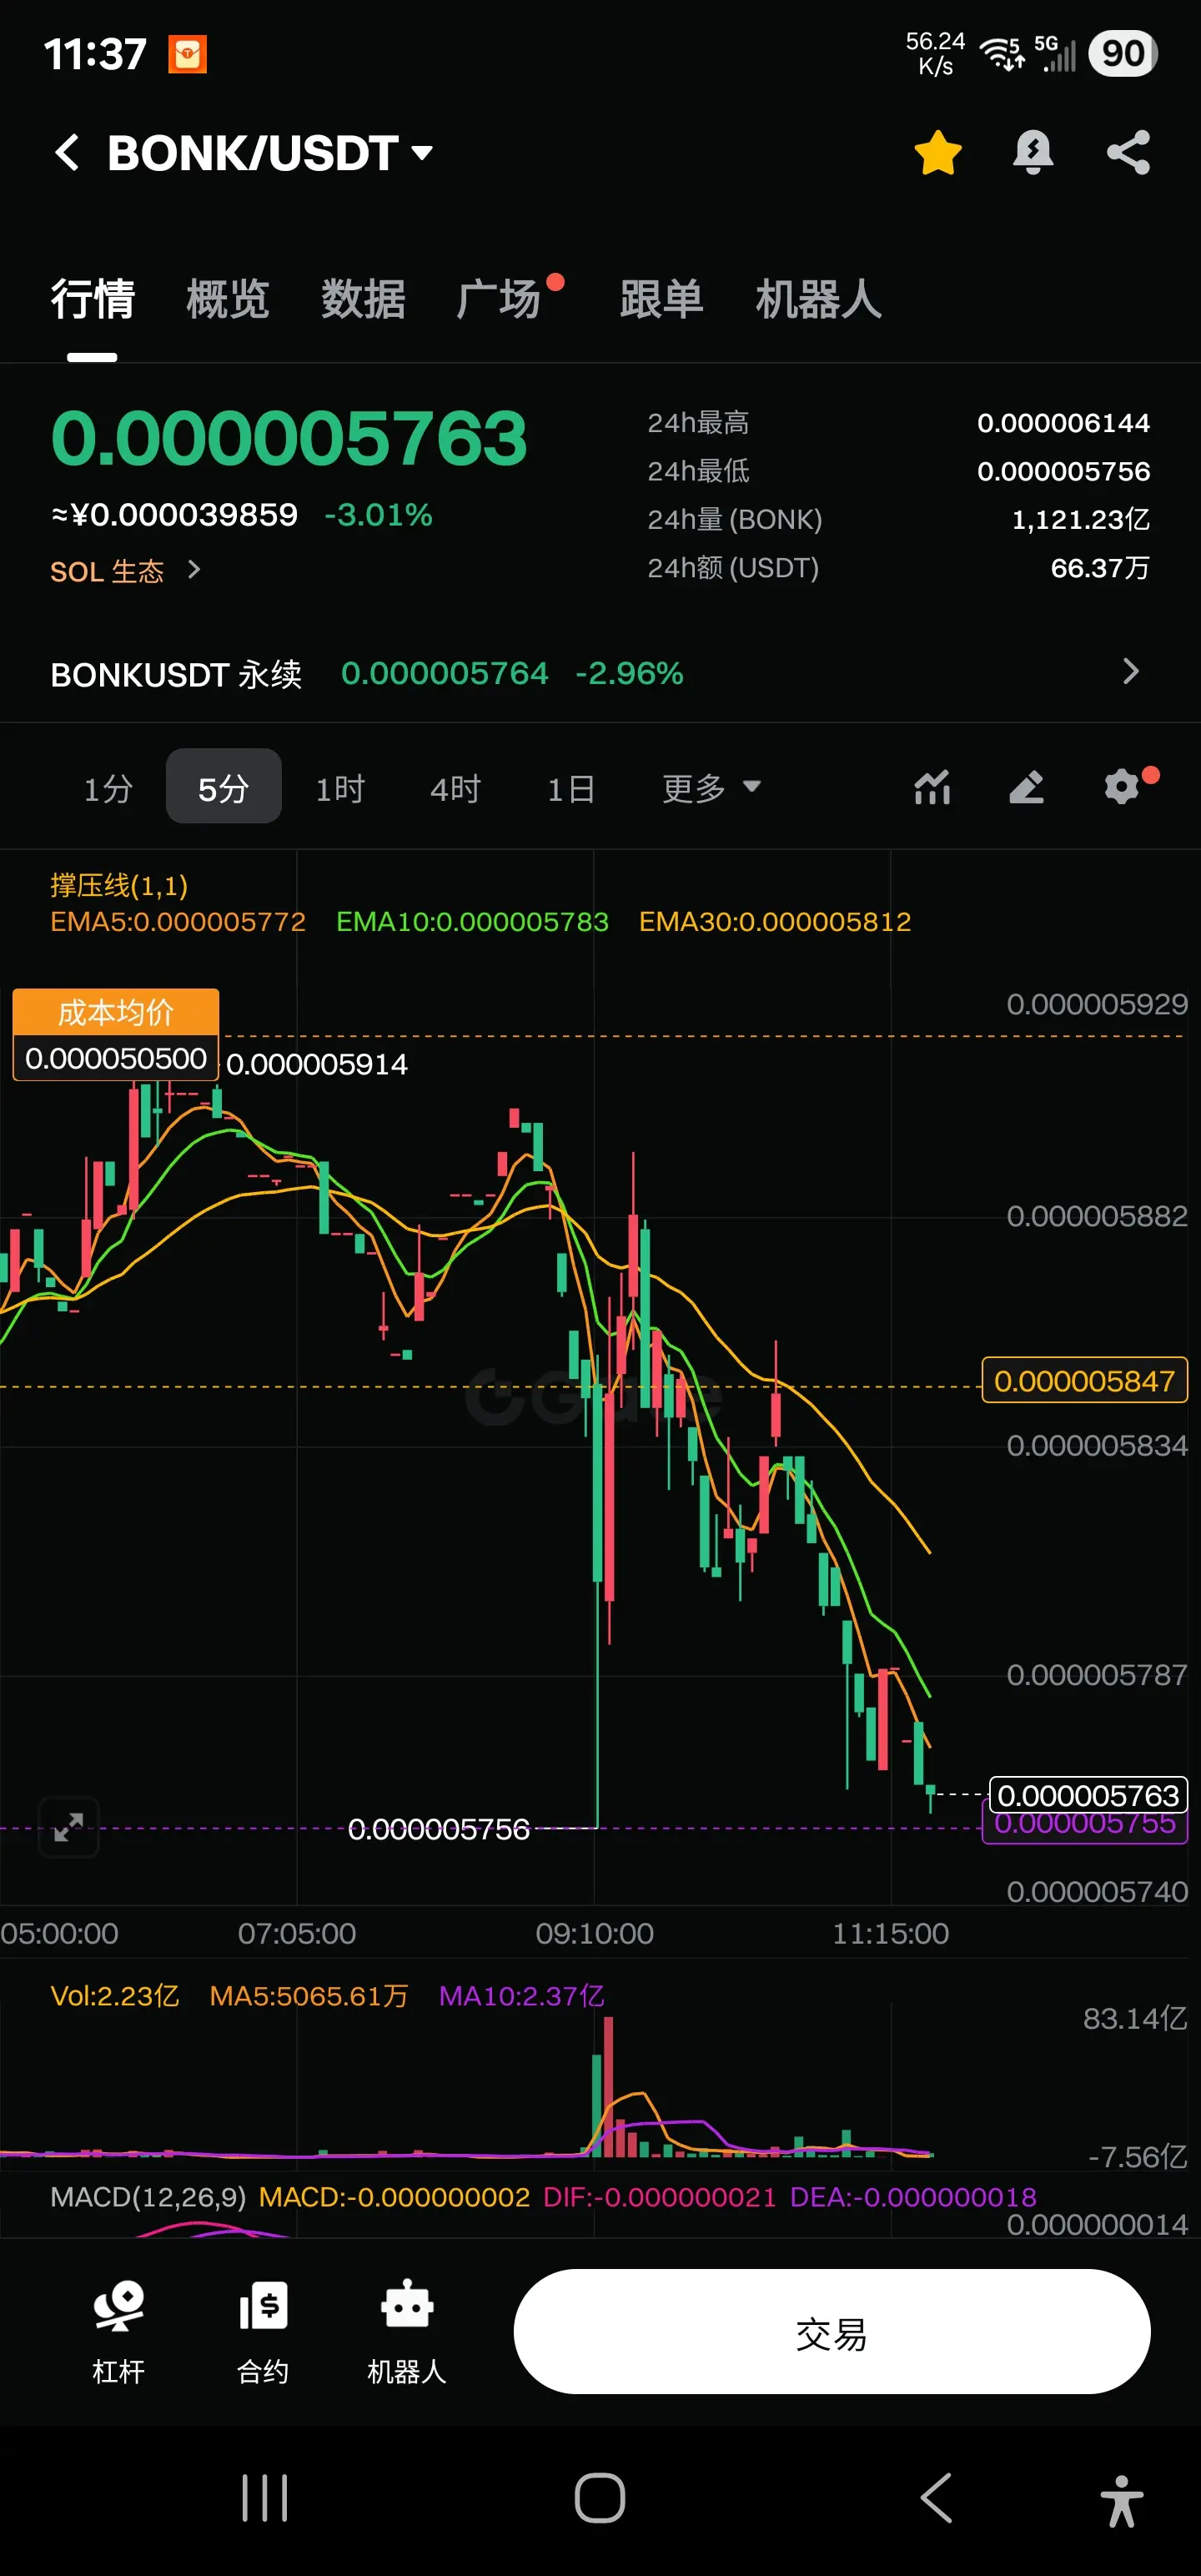The width and height of the screenshot is (1201, 2576).
Task: Select the 1分 chart interval
Action: click(108, 788)
